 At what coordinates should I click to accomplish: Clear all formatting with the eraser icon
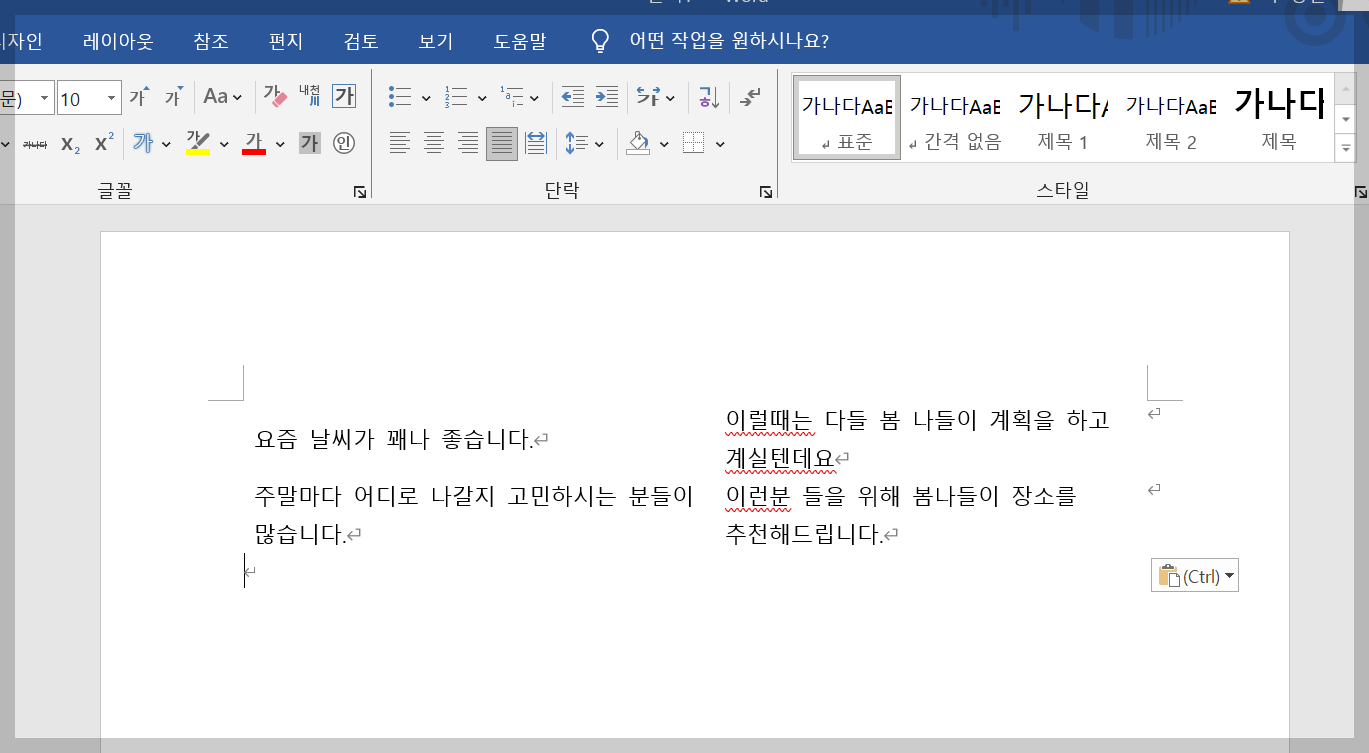pyautogui.click(x=276, y=96)
